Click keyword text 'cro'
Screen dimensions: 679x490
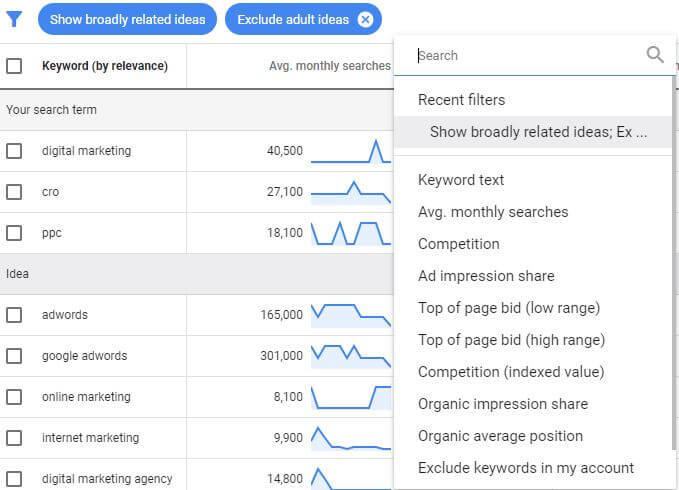pyautogui.click(x=50, y=192)
